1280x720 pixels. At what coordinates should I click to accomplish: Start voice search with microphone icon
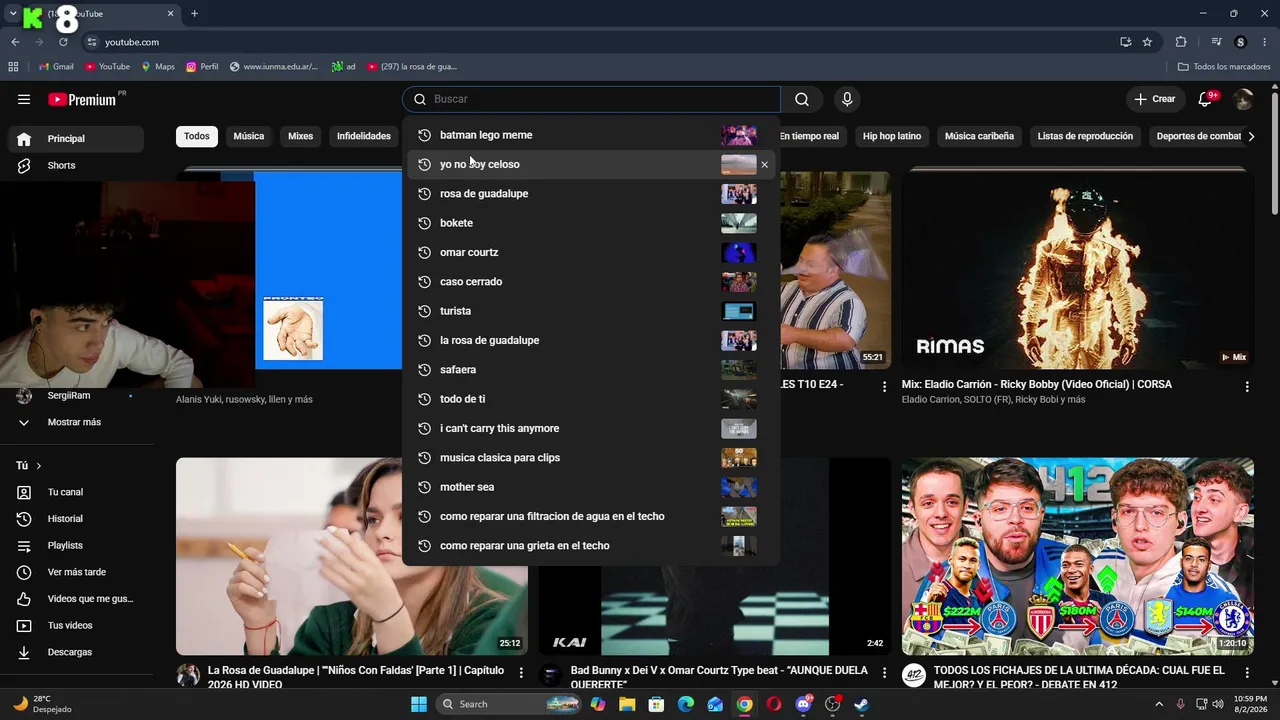coord(847,99)
